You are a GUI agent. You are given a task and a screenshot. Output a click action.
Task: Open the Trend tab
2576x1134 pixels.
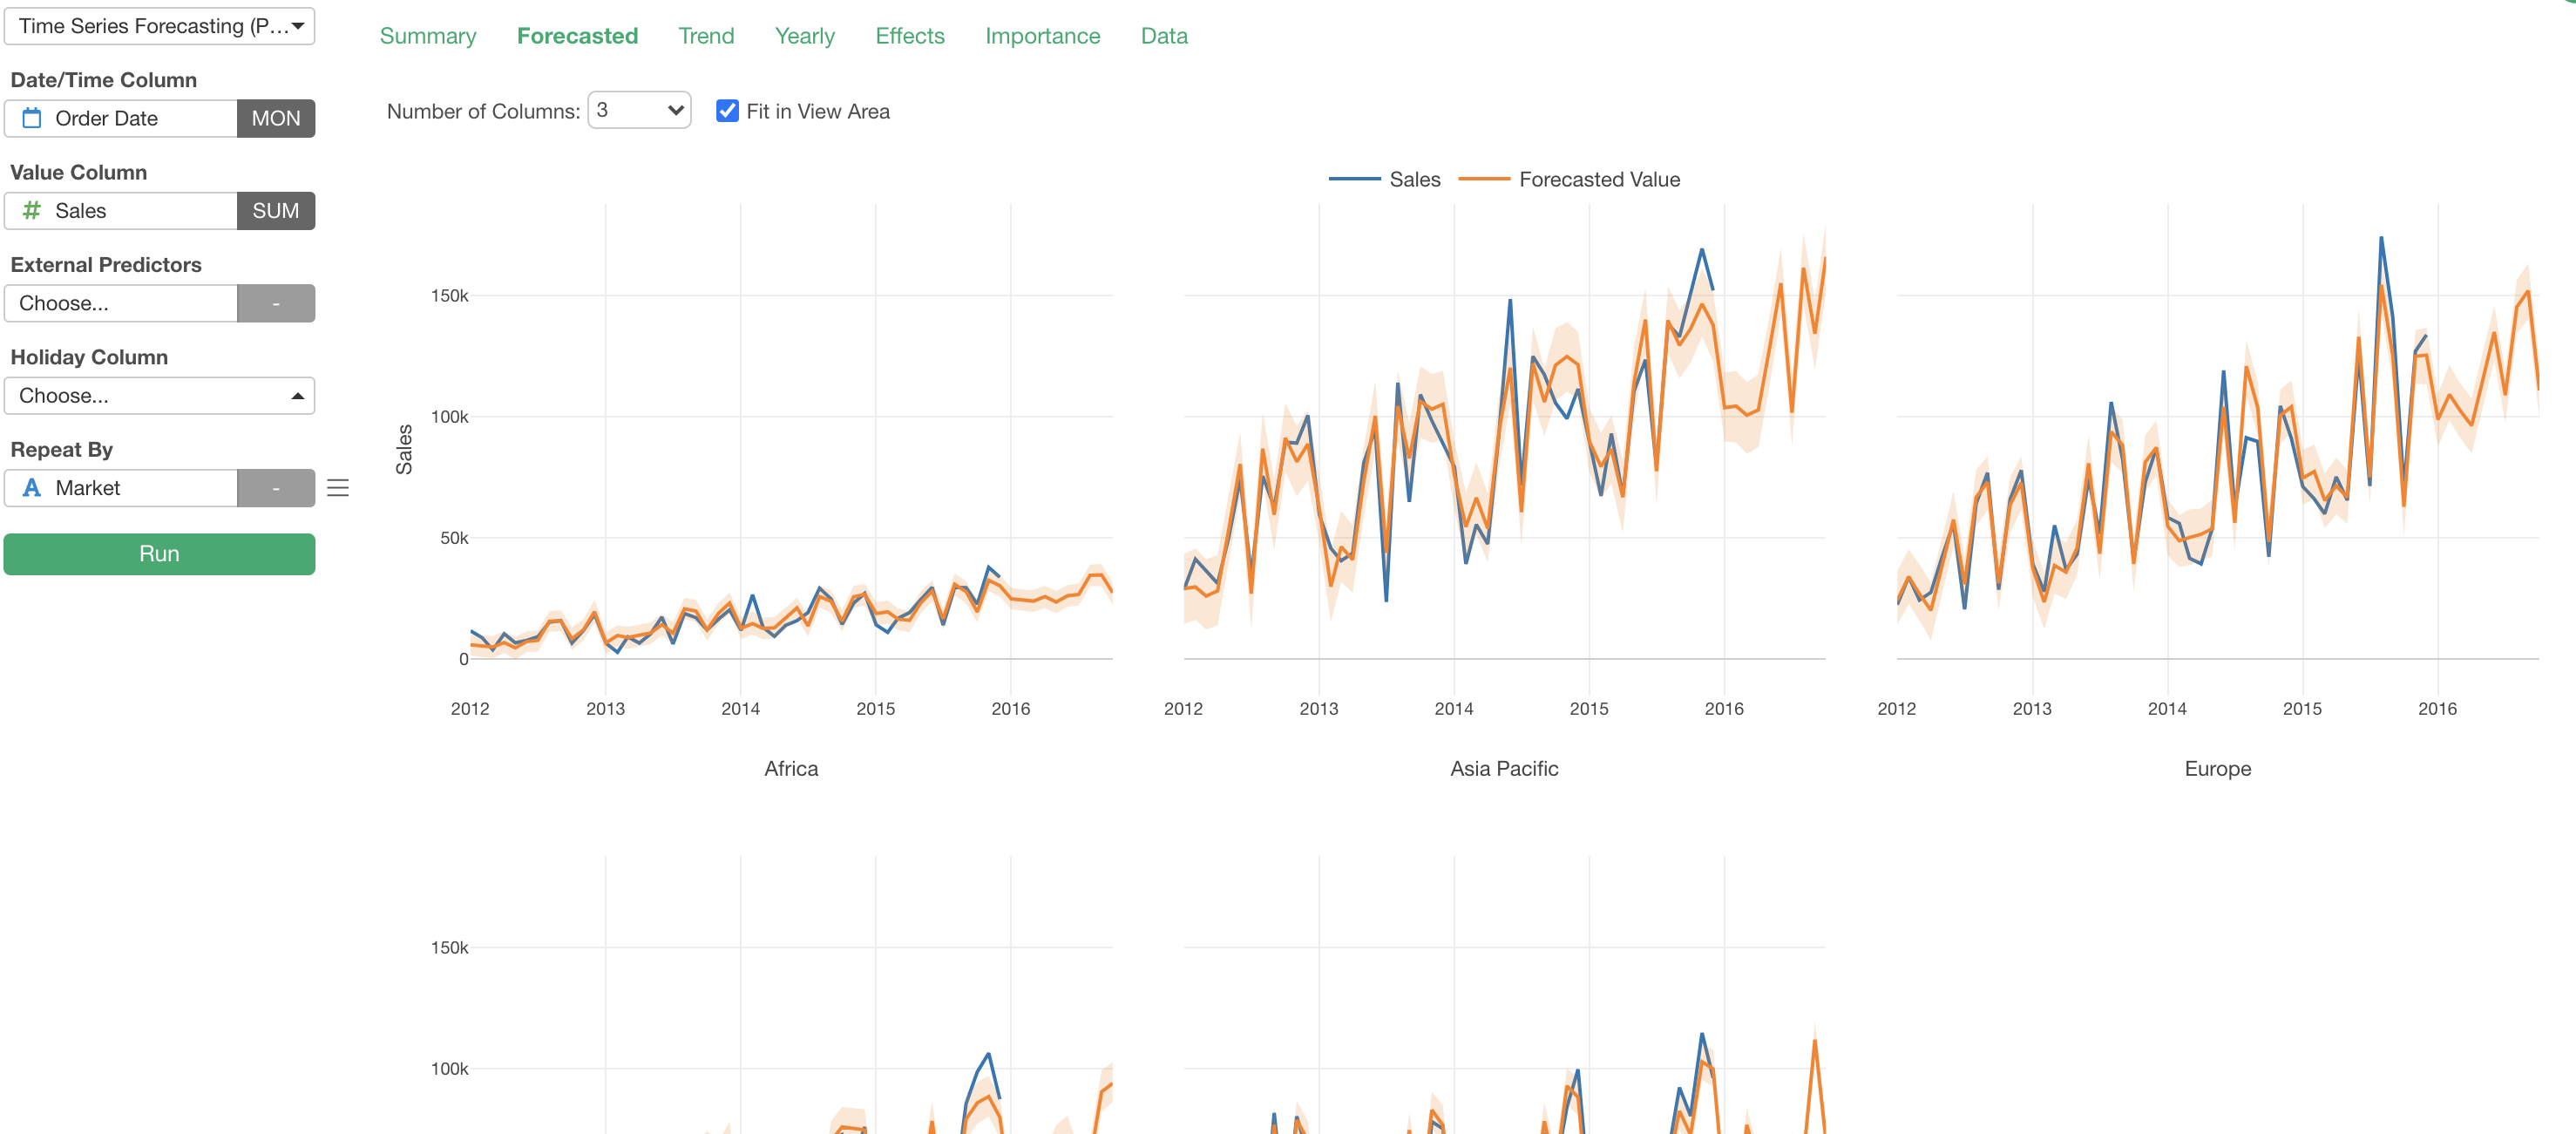[706, 36]
